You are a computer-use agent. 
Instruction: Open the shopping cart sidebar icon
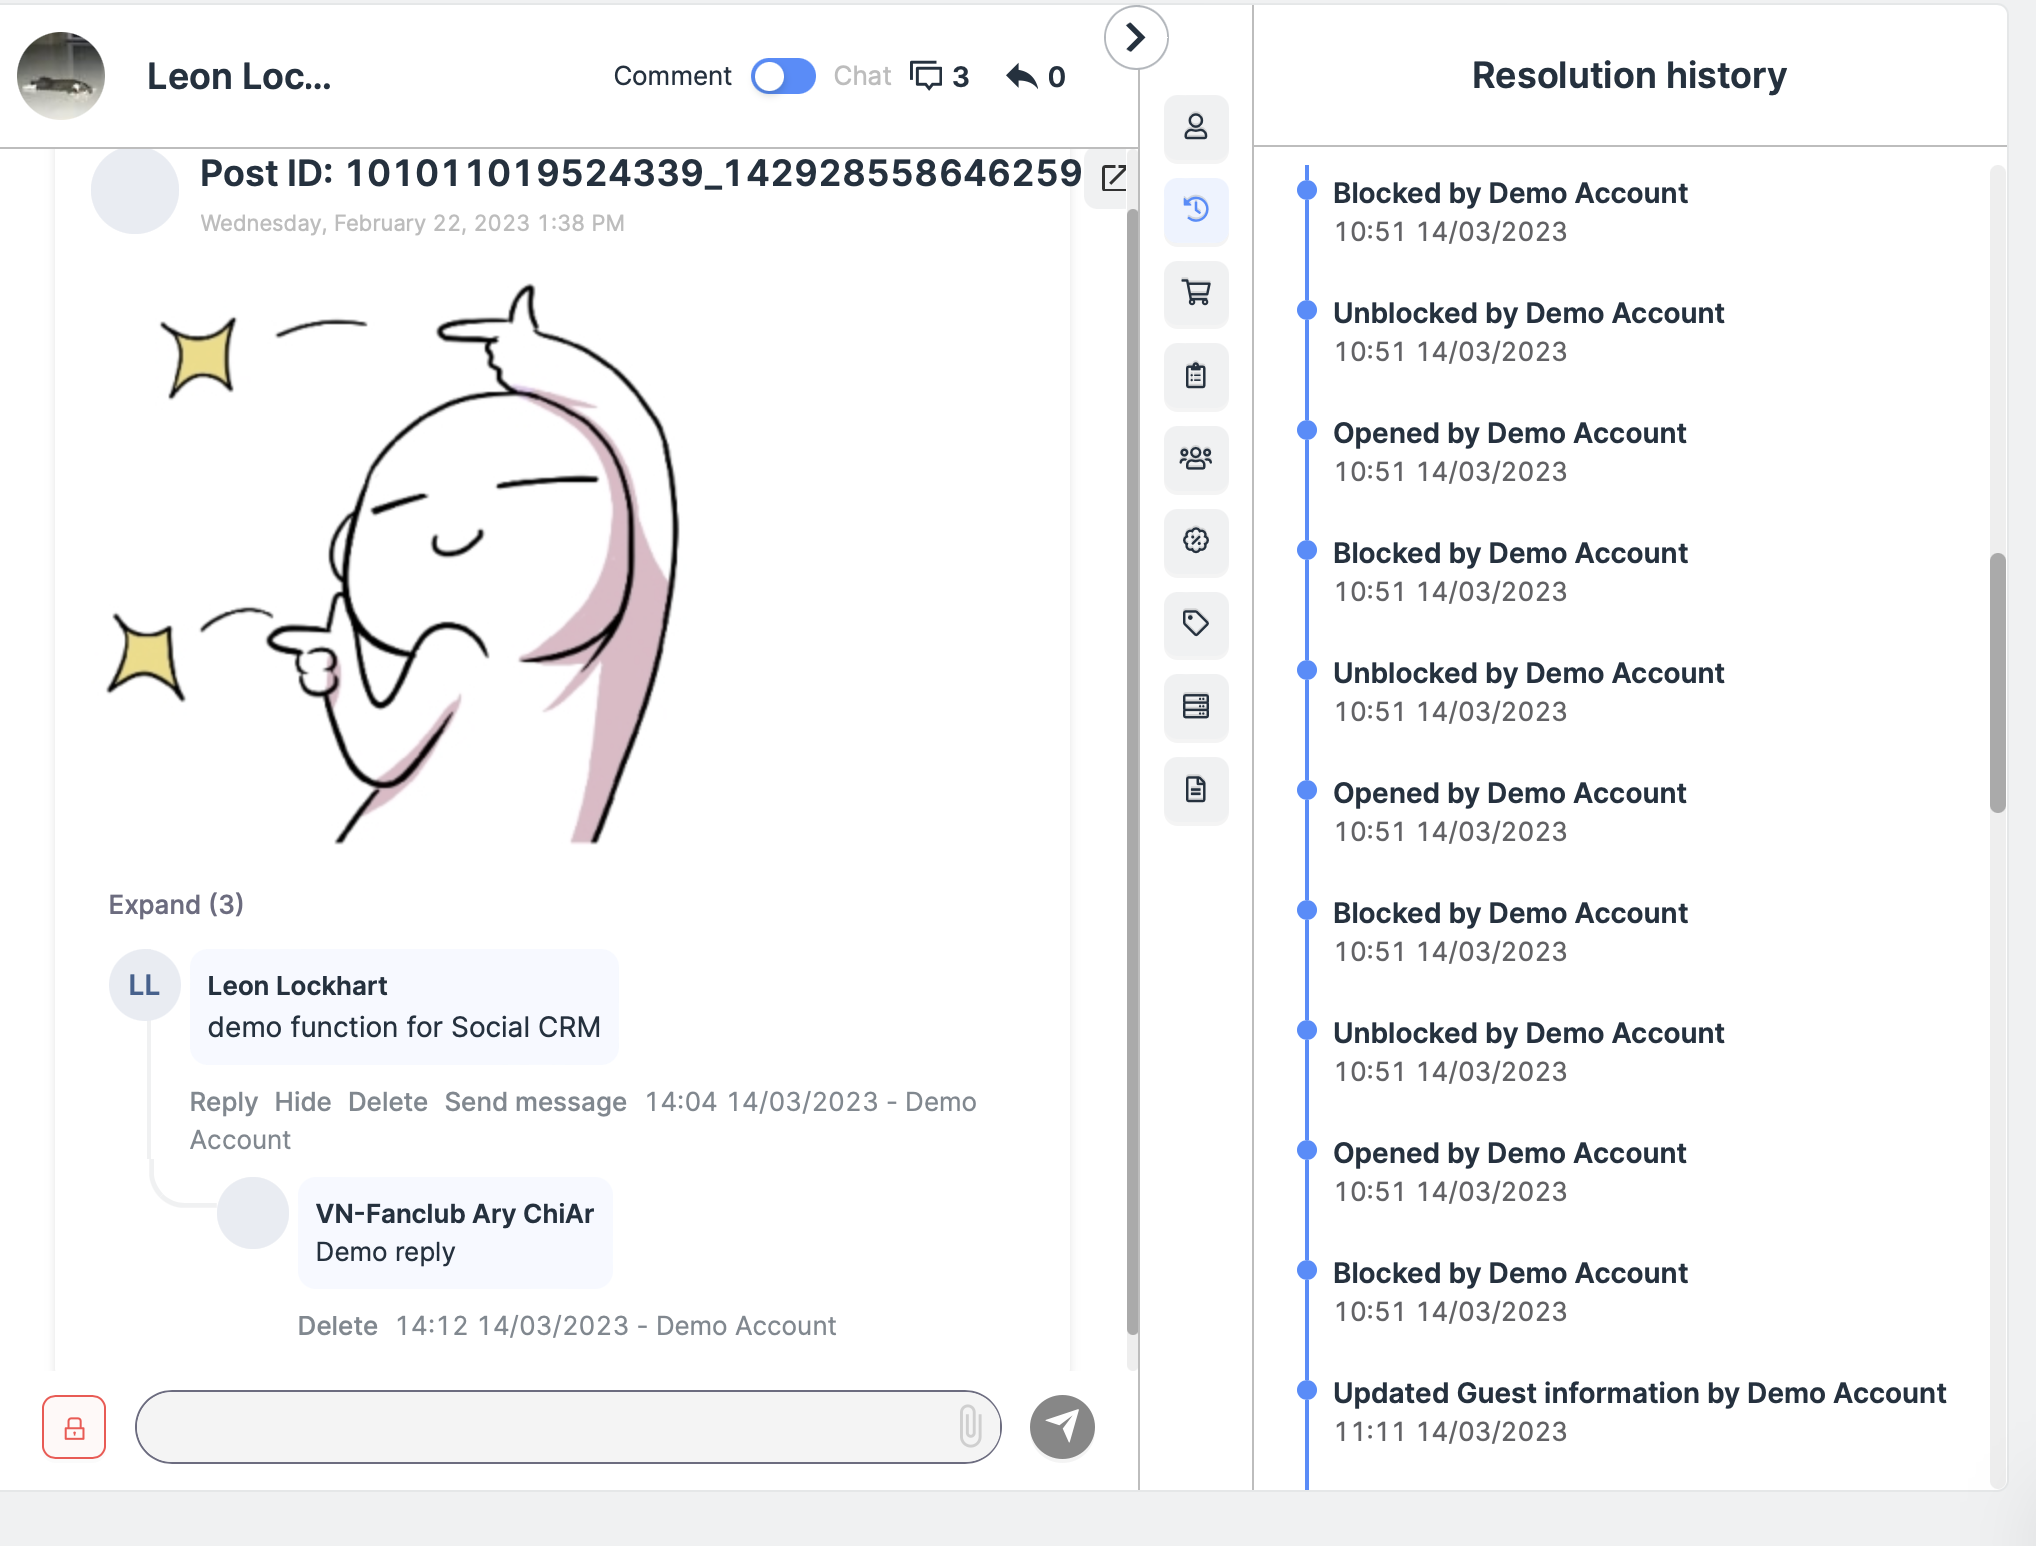(x=1196, y=293)
